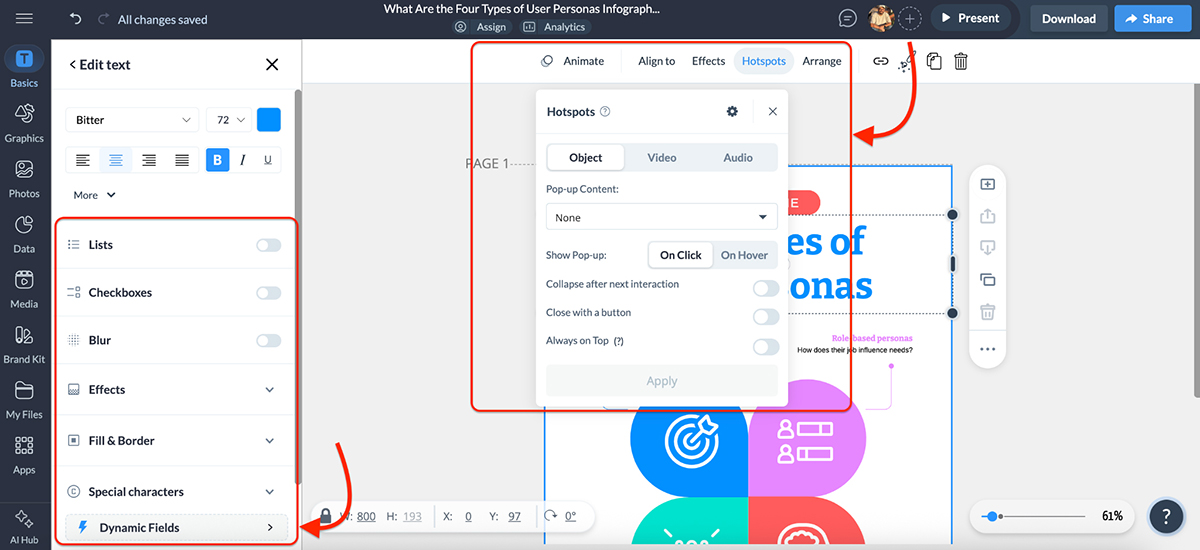1200x550 pixels.
Task: Close the Hotspots popup
Action: tap(772, 111)
